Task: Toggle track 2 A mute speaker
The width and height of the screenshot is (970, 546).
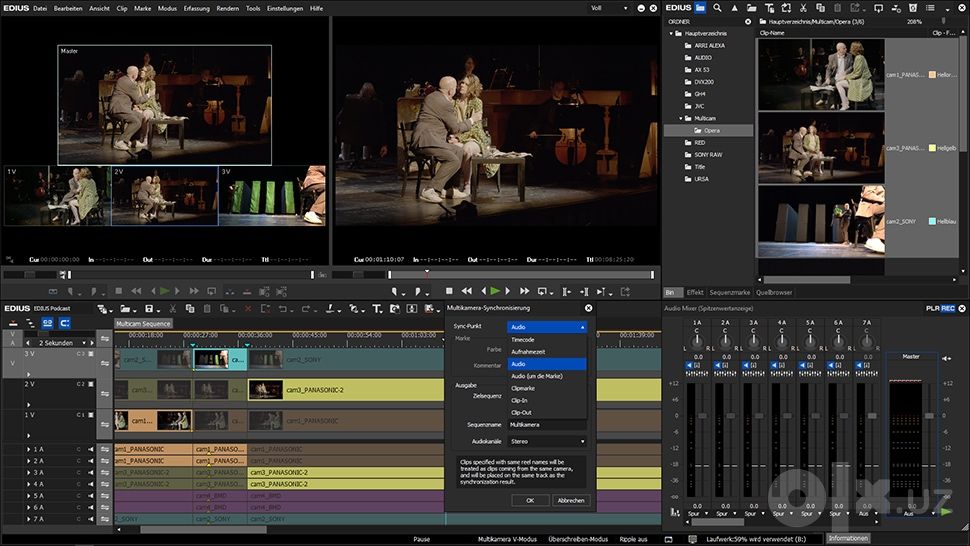Action: coord(91,461)
